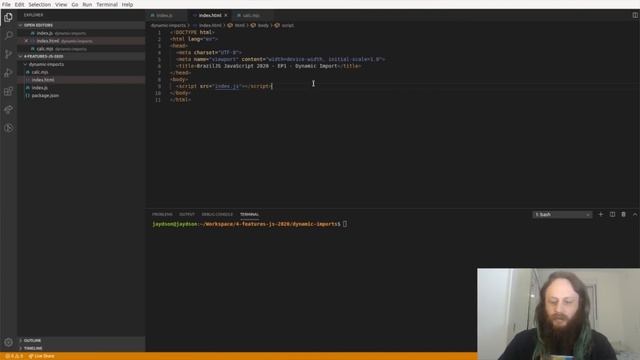Open the Edit menu
The width and height of the screenshot is (640, 360).
(19, 4)
